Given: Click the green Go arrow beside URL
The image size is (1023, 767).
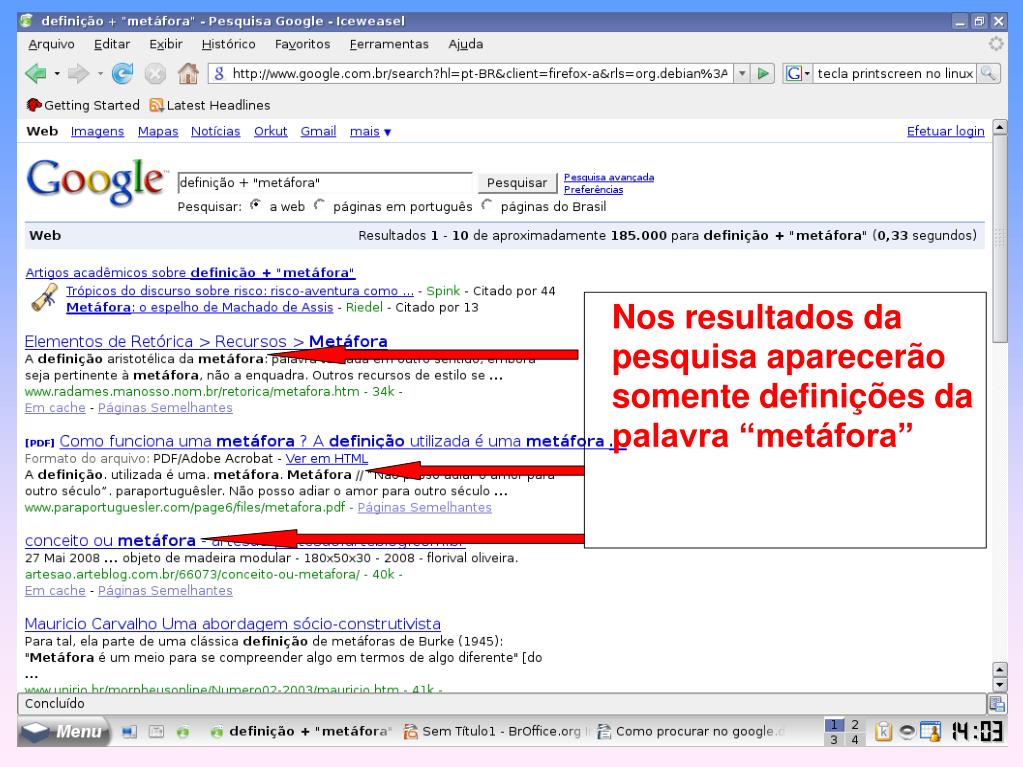Looking at the screenshot, I should click(762, 73).
